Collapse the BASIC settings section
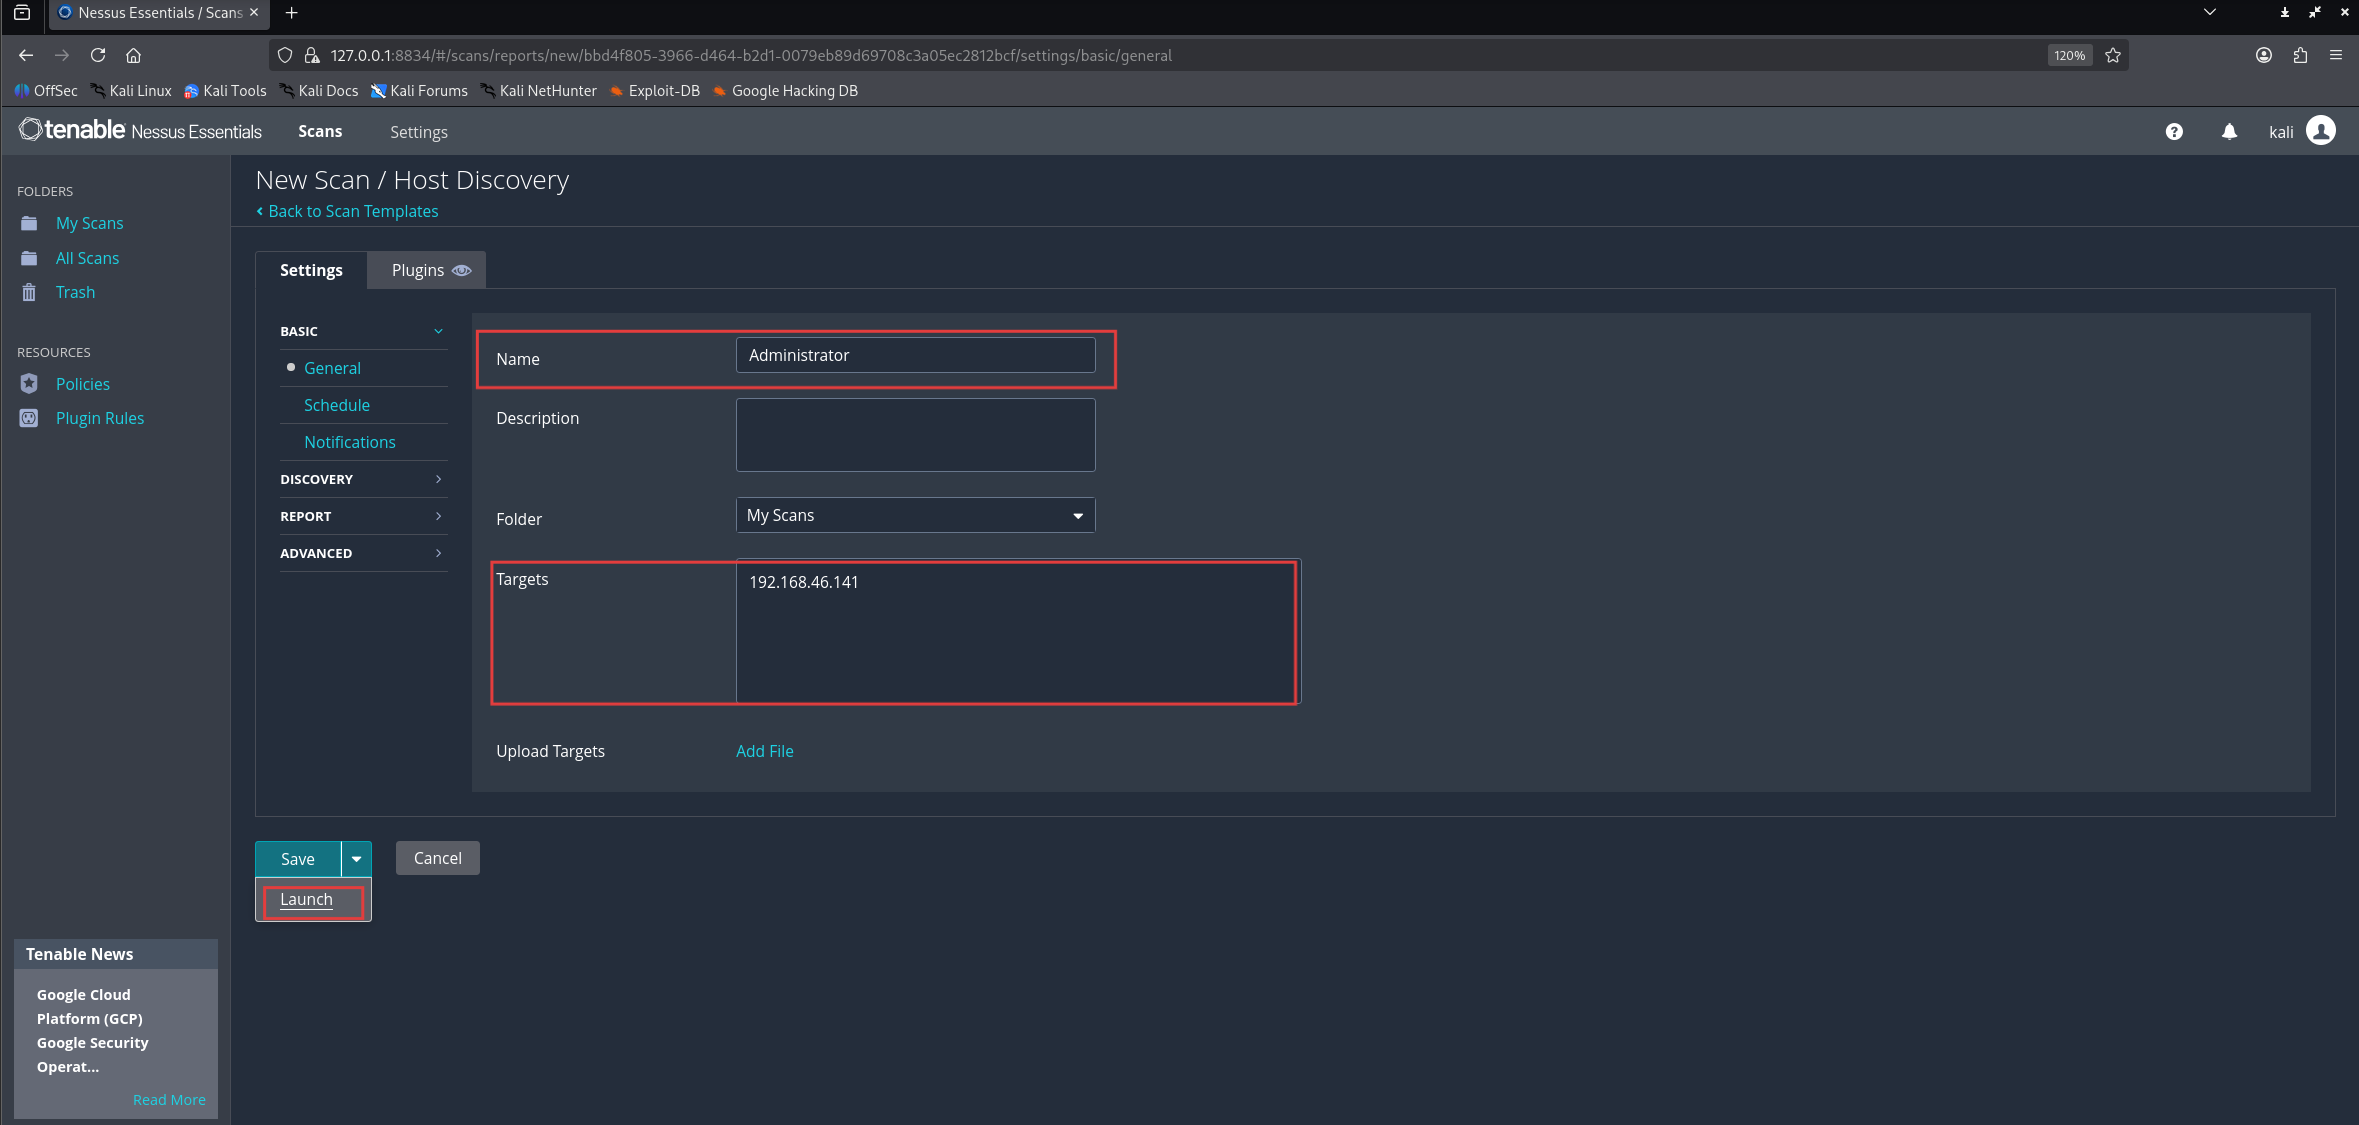Screen dimensions: 2359x1125 (362, 332)
